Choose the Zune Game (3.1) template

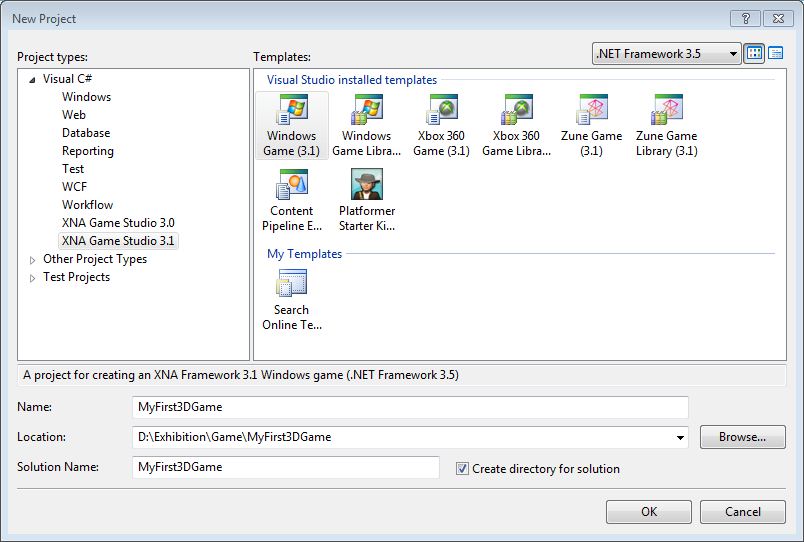591,126
